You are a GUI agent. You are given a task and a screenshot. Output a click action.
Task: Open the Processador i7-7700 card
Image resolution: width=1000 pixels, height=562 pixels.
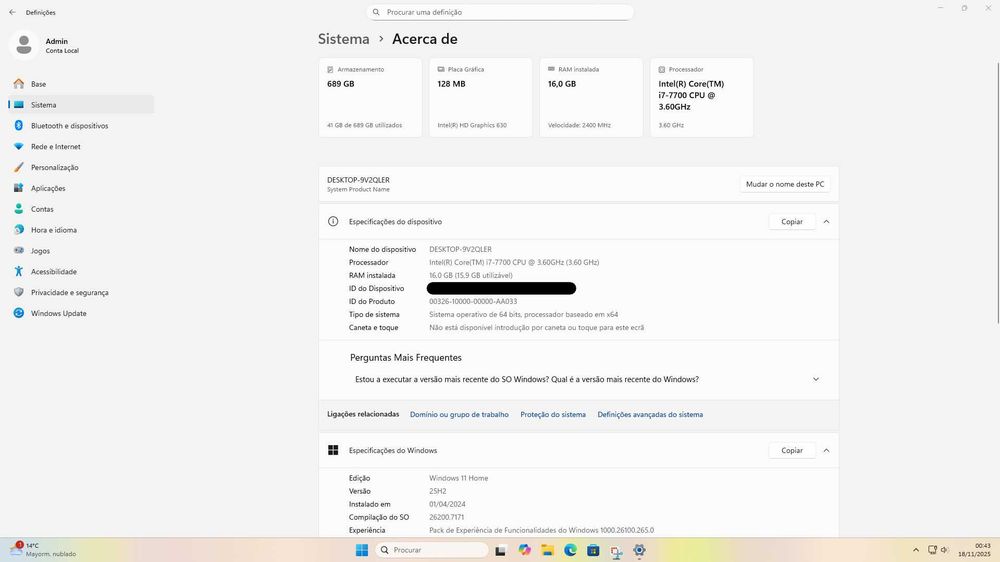[x=702, y=98]
